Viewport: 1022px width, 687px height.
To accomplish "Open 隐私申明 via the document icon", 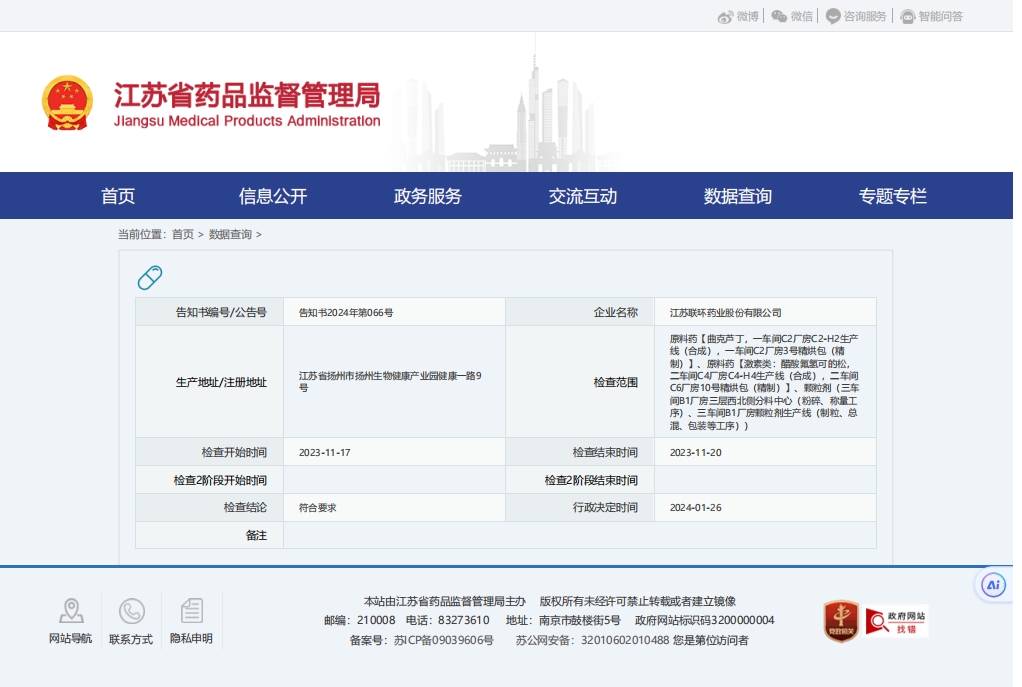I will pyautogui.click(x=191, y=608).
